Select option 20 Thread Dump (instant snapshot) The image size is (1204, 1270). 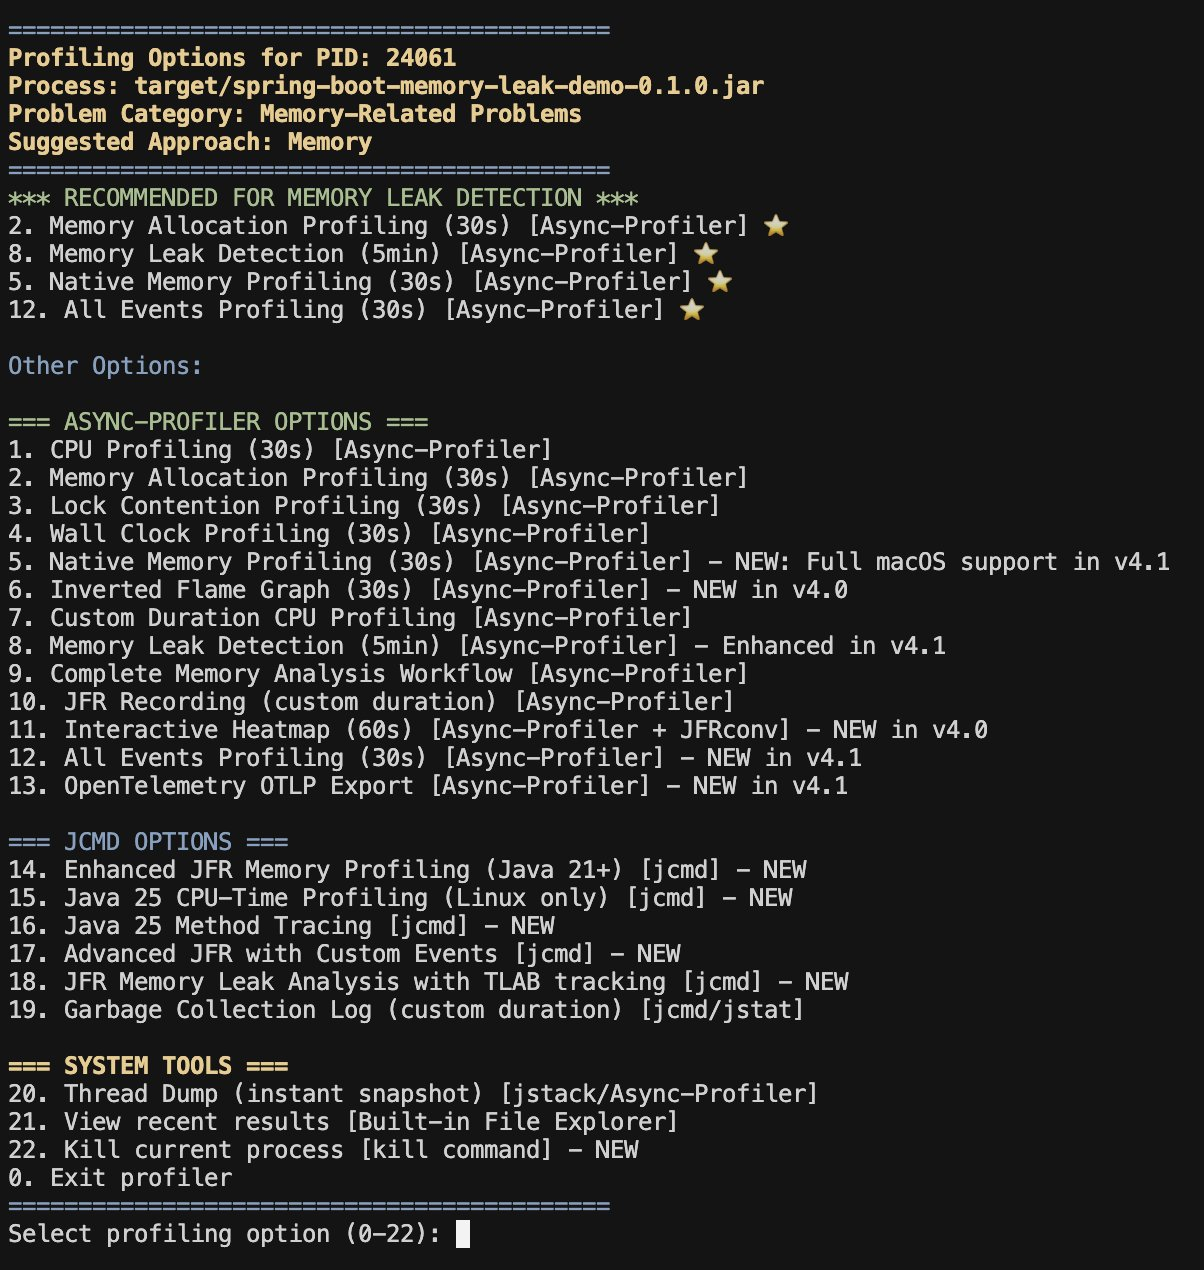point(413,1094)
